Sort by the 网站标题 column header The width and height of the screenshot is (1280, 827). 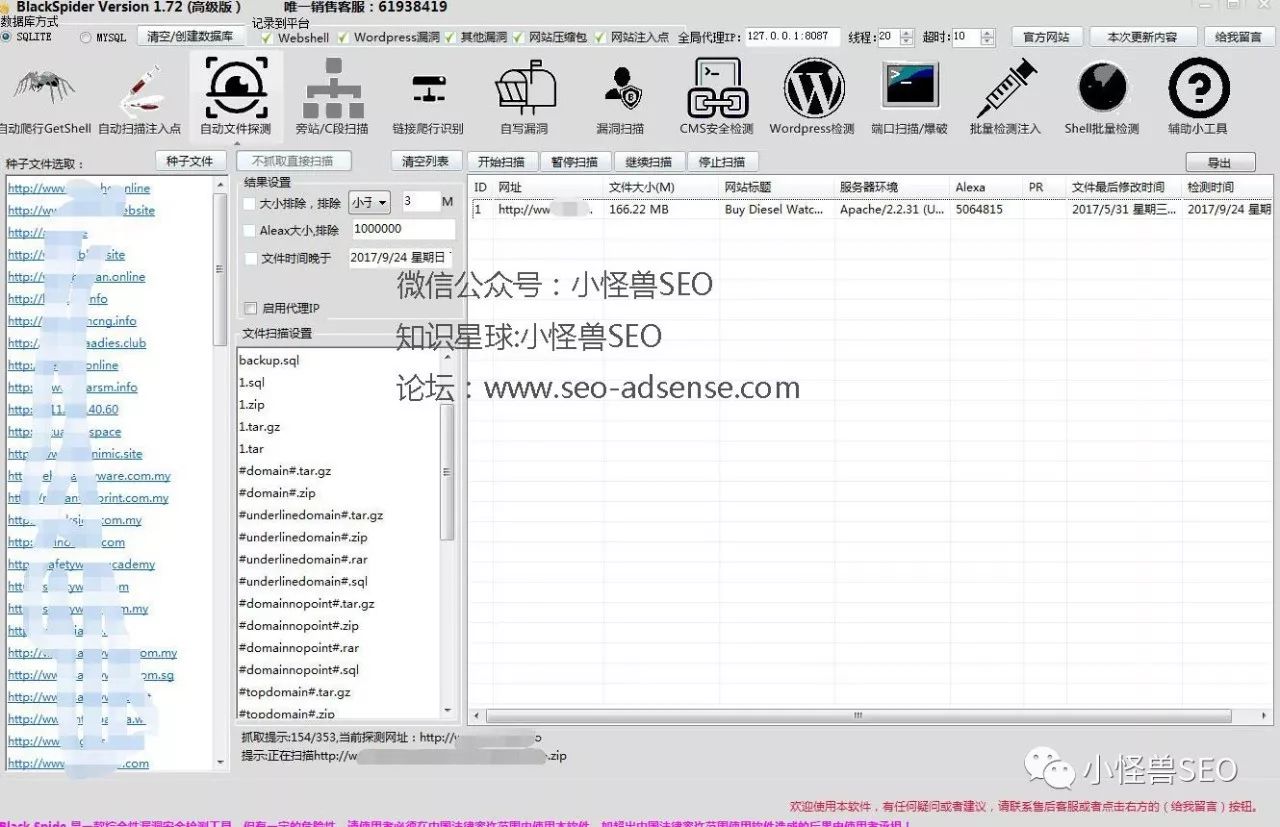click(777, 187)
